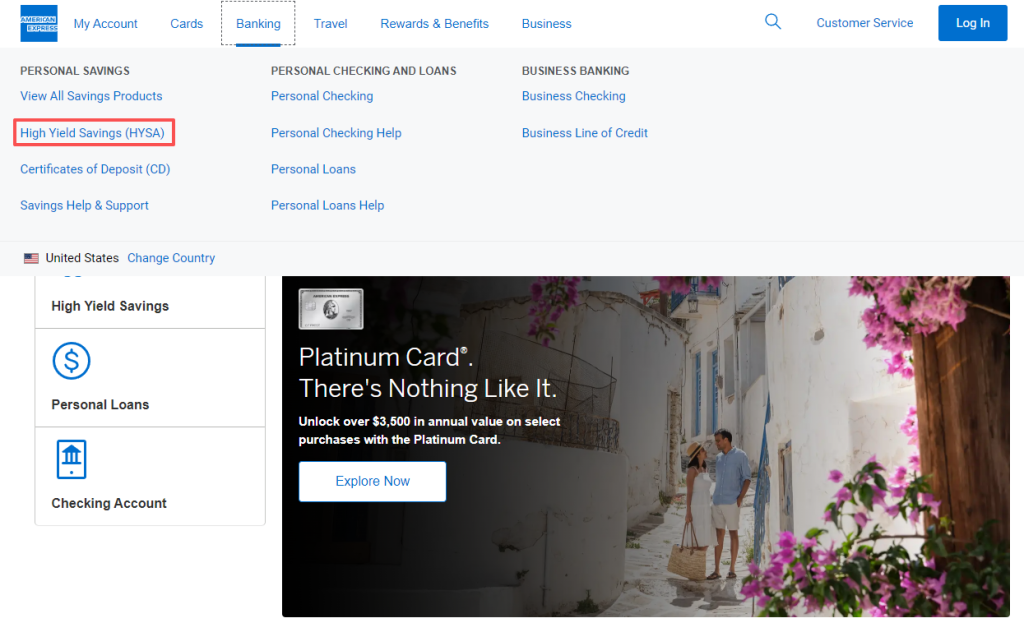Expand the Travel menu

click(330, 23)
